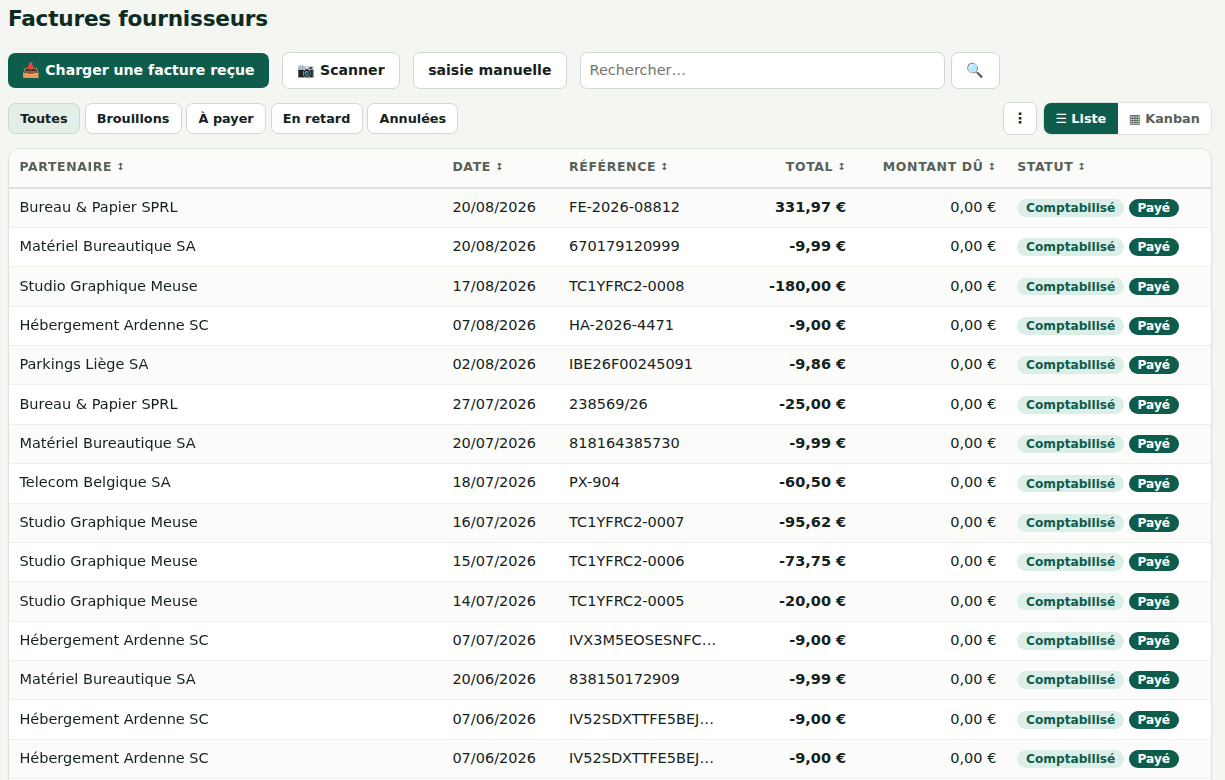
Task: Click reference IVX3M5EOSESNFC…
Action: coord(642,640)
